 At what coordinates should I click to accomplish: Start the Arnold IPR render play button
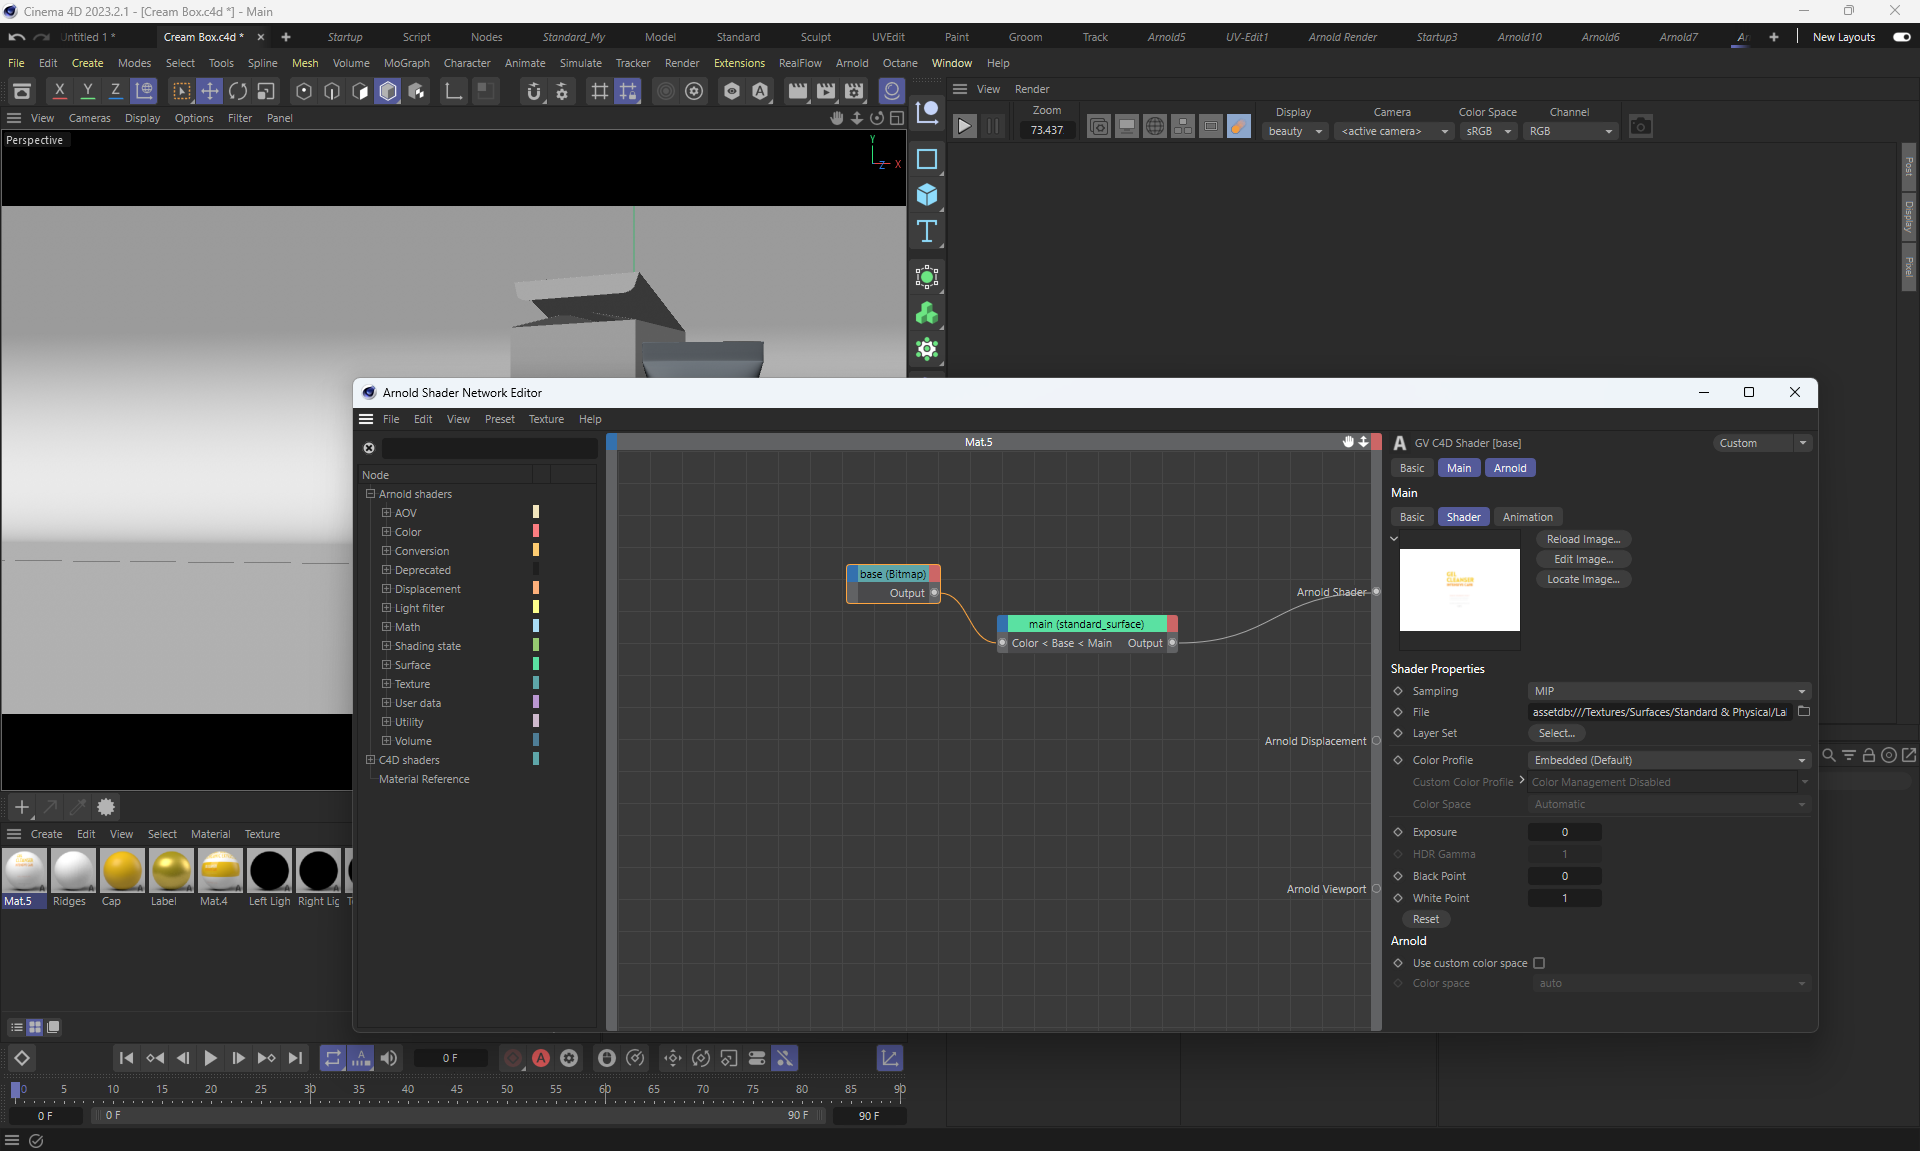[x=964, y=127]
